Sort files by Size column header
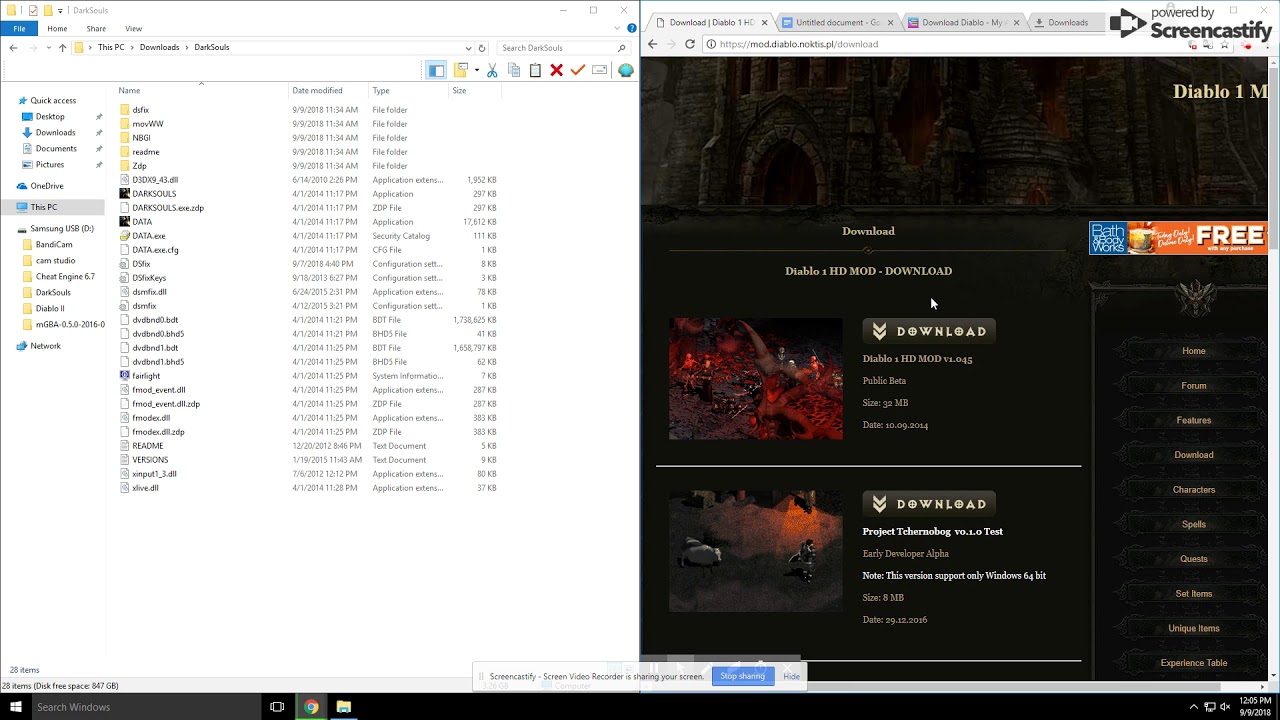The width and height of the screenshot is (1280, 720). tap(459, 90)
